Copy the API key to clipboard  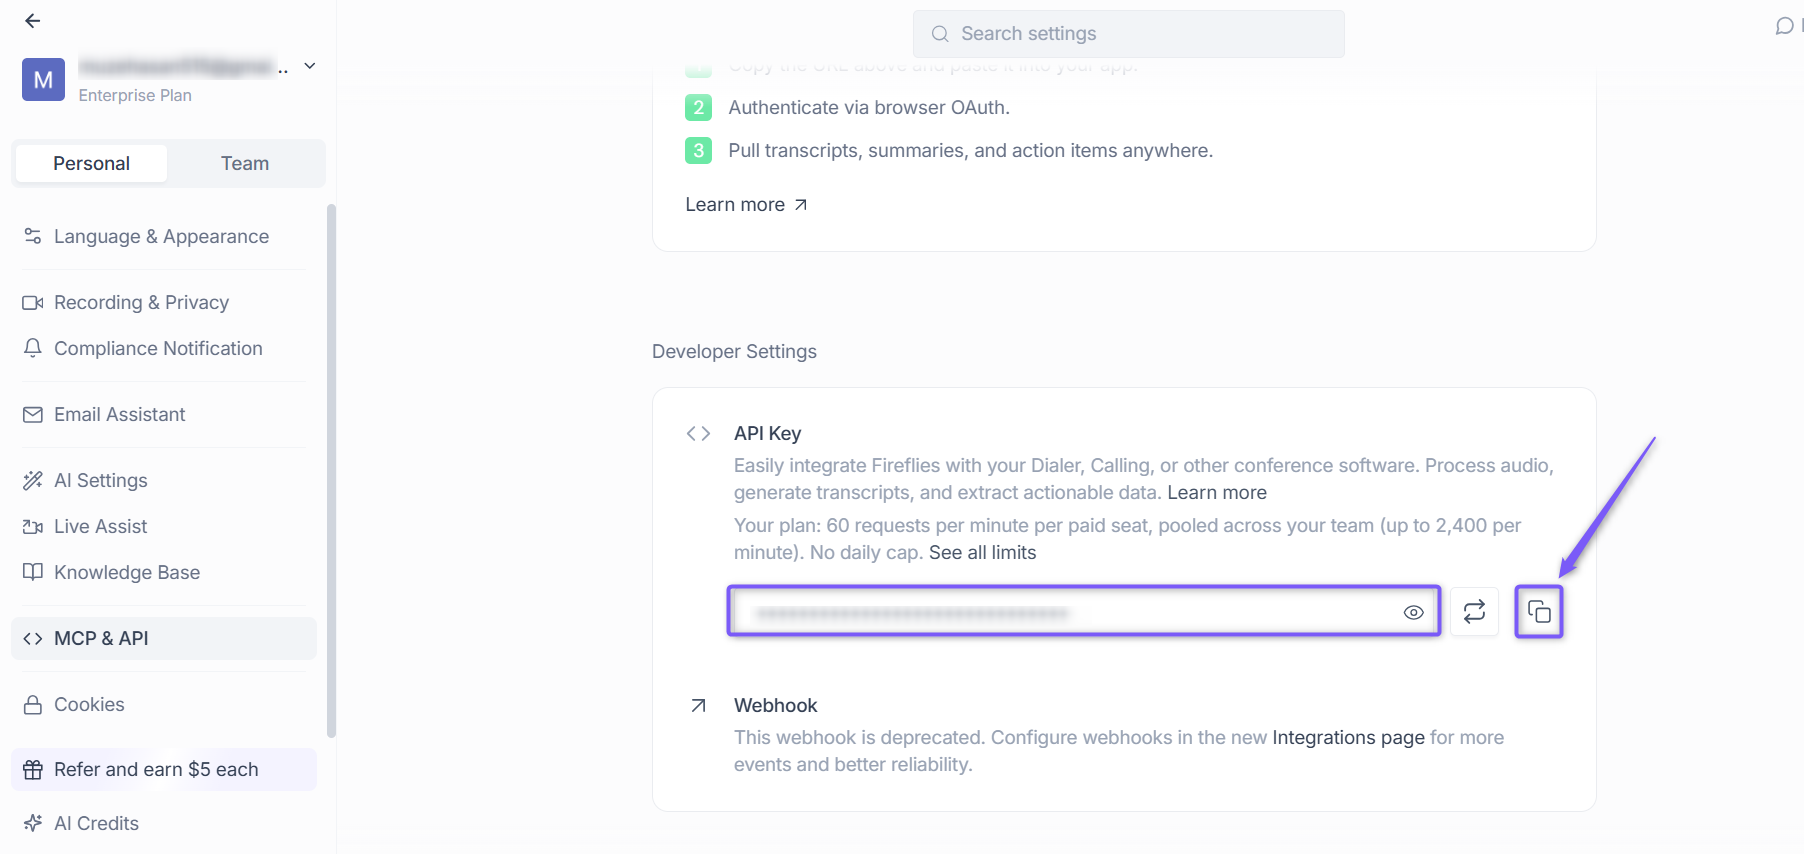coord(1539,612)
